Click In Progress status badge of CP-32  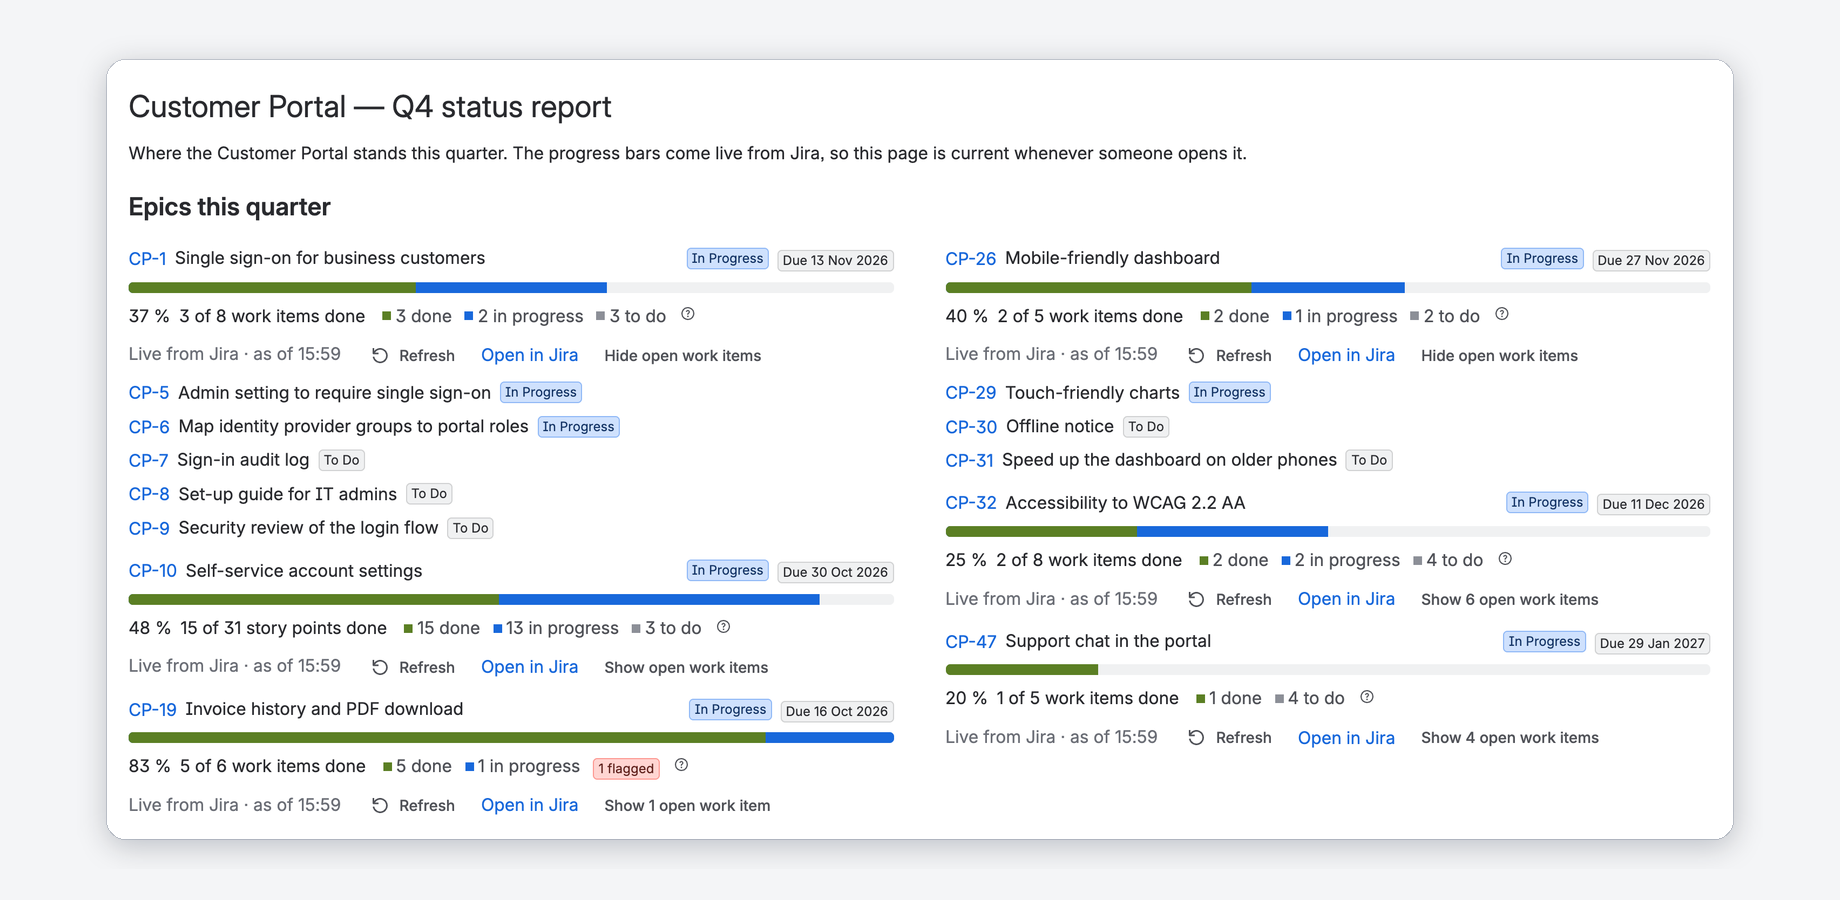(x=1547, y=502)
